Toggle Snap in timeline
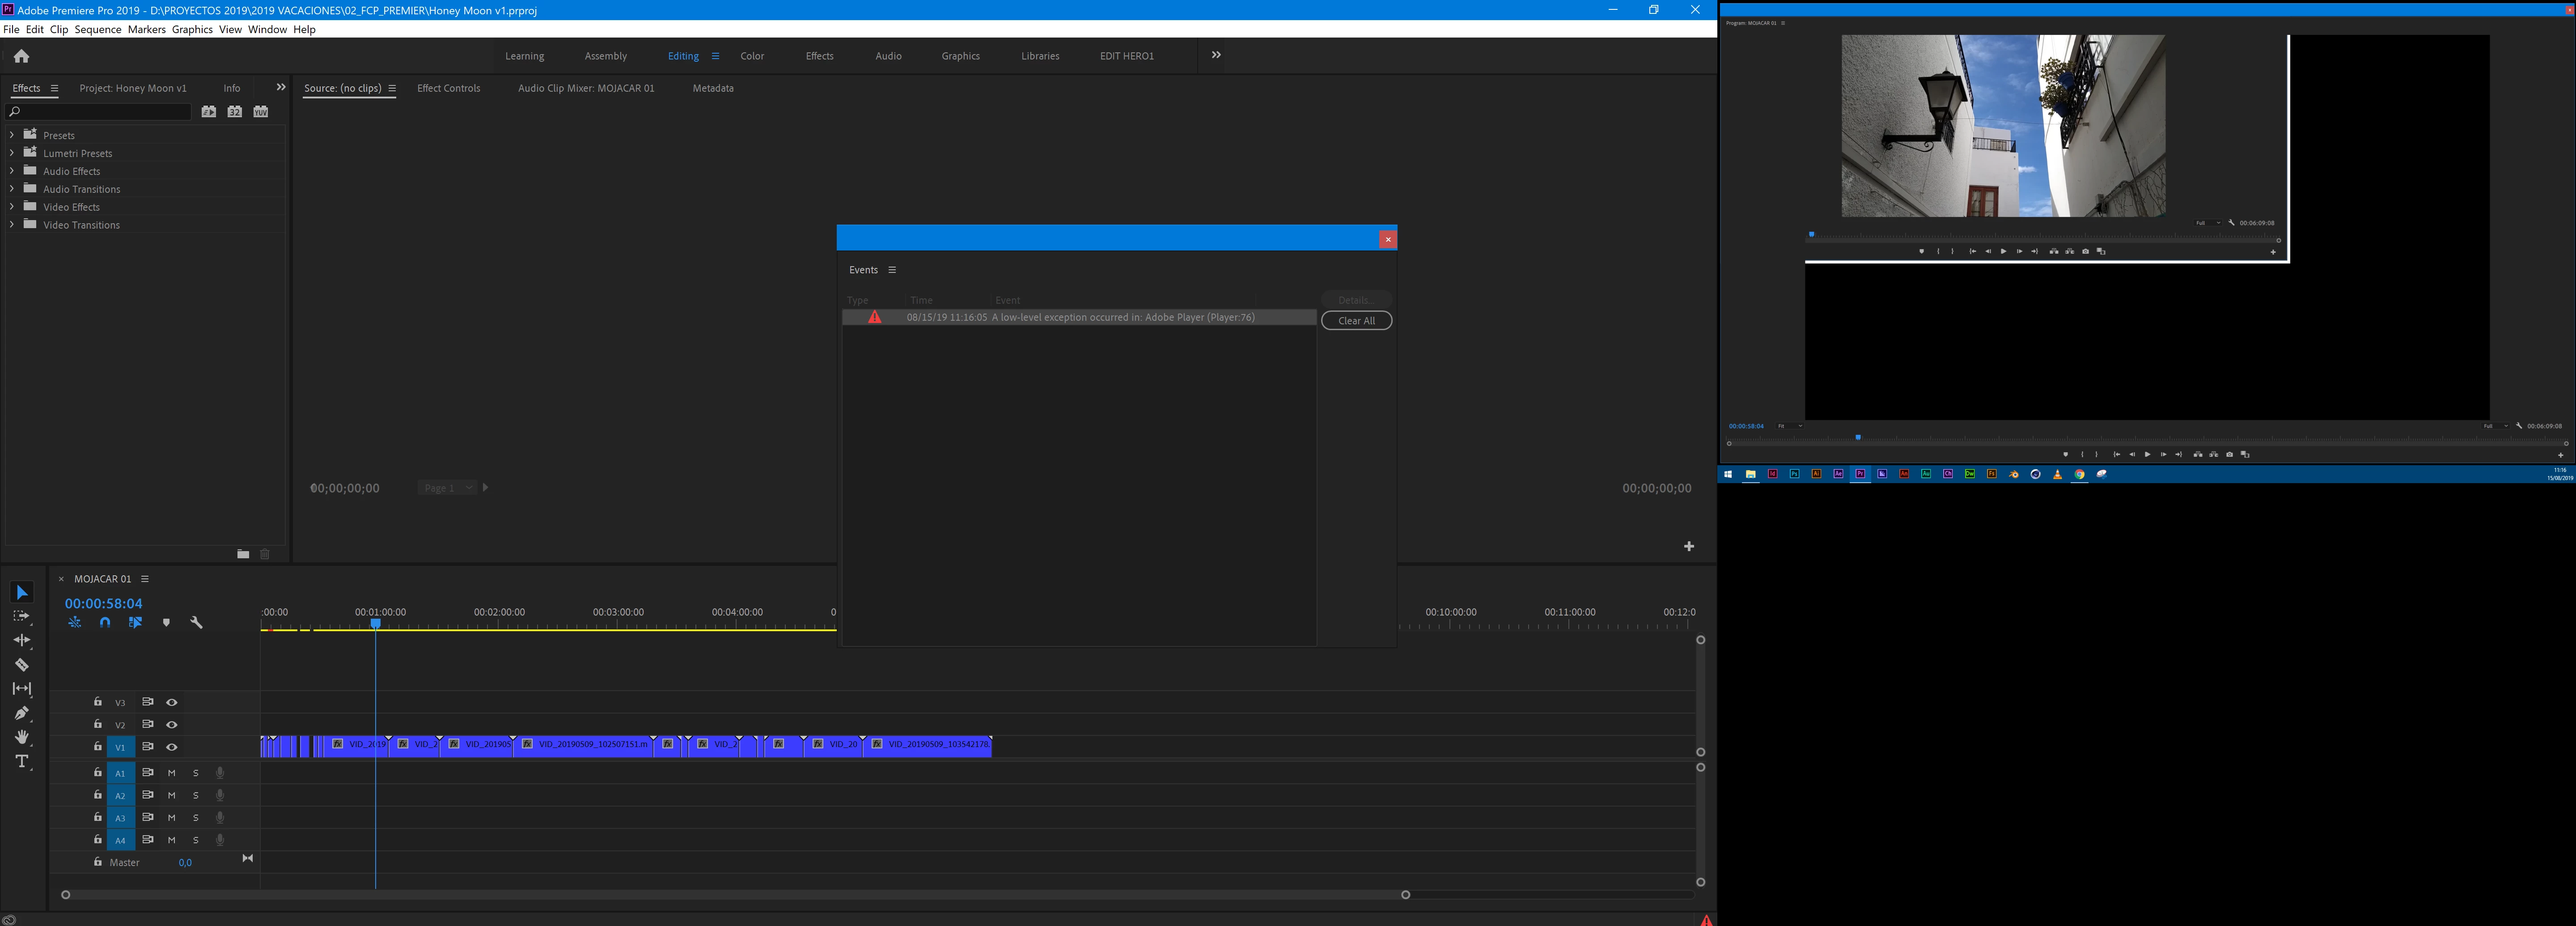 [105, 622]
